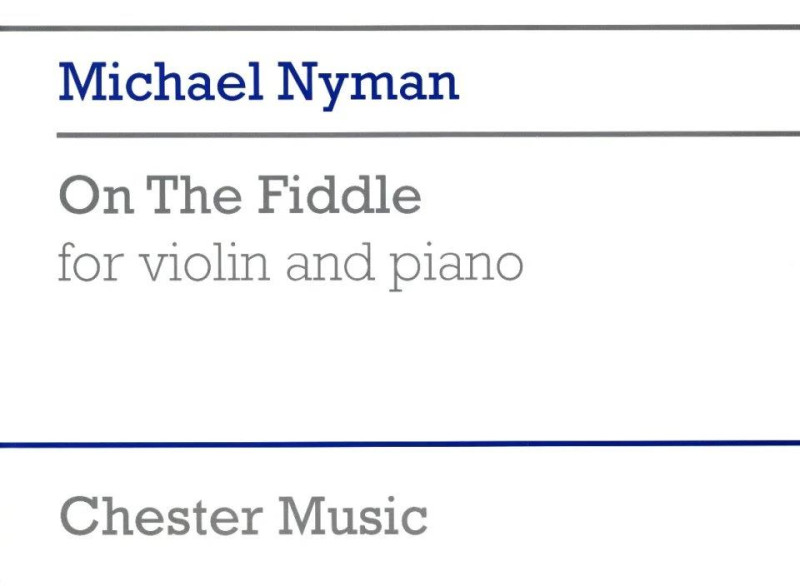
Task: Select the word "Chester" in the publisher name
Action: (x=162, y=516)
